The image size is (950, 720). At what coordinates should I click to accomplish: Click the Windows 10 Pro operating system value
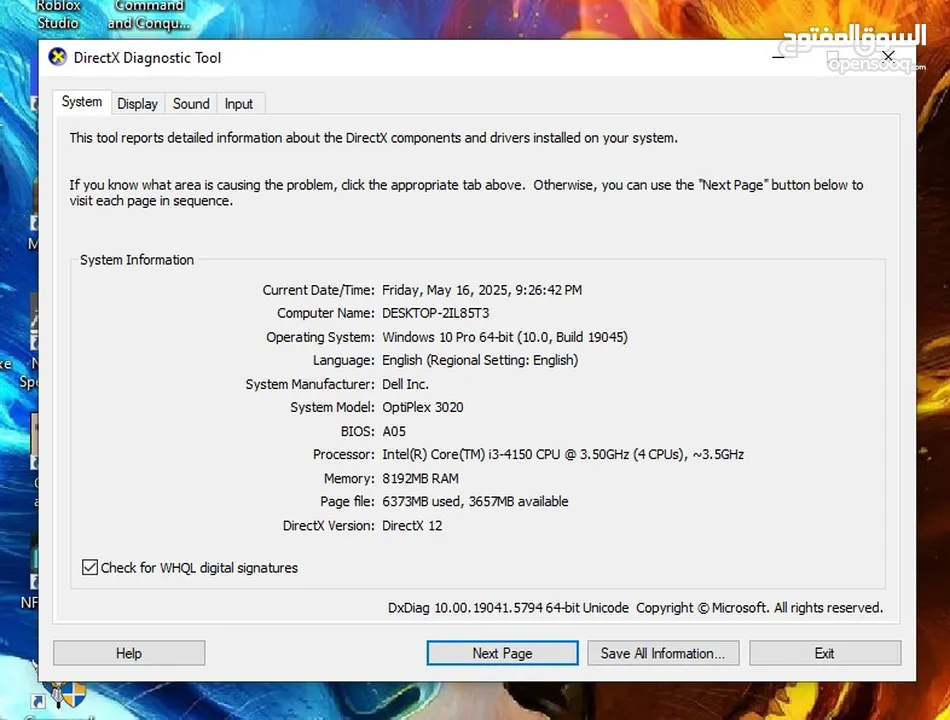click(505, 337)
